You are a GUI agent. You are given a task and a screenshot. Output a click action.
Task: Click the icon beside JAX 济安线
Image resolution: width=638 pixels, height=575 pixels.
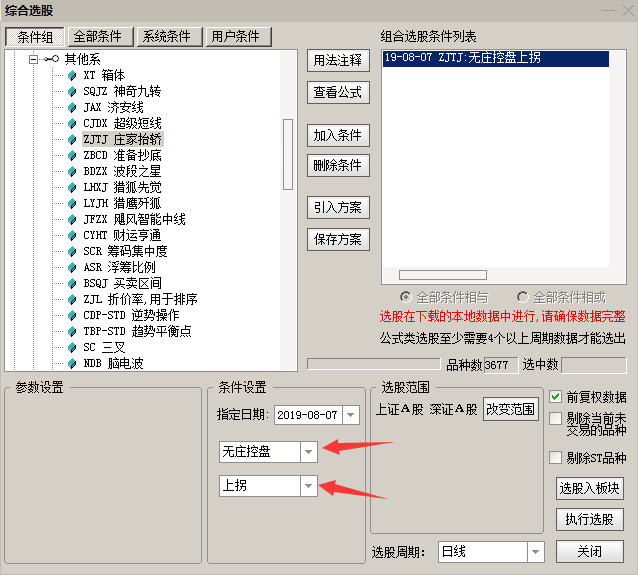[x=72, y=107]
